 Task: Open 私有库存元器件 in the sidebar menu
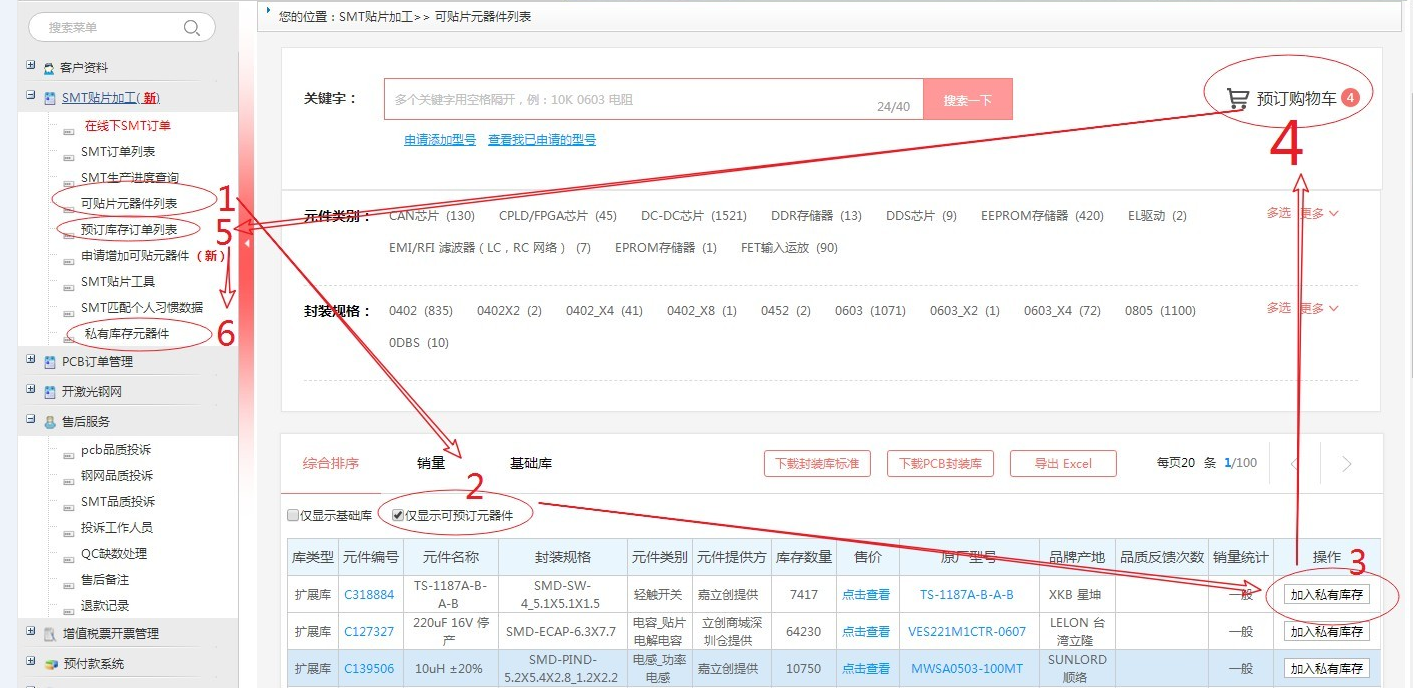click(x=125, y=334)
